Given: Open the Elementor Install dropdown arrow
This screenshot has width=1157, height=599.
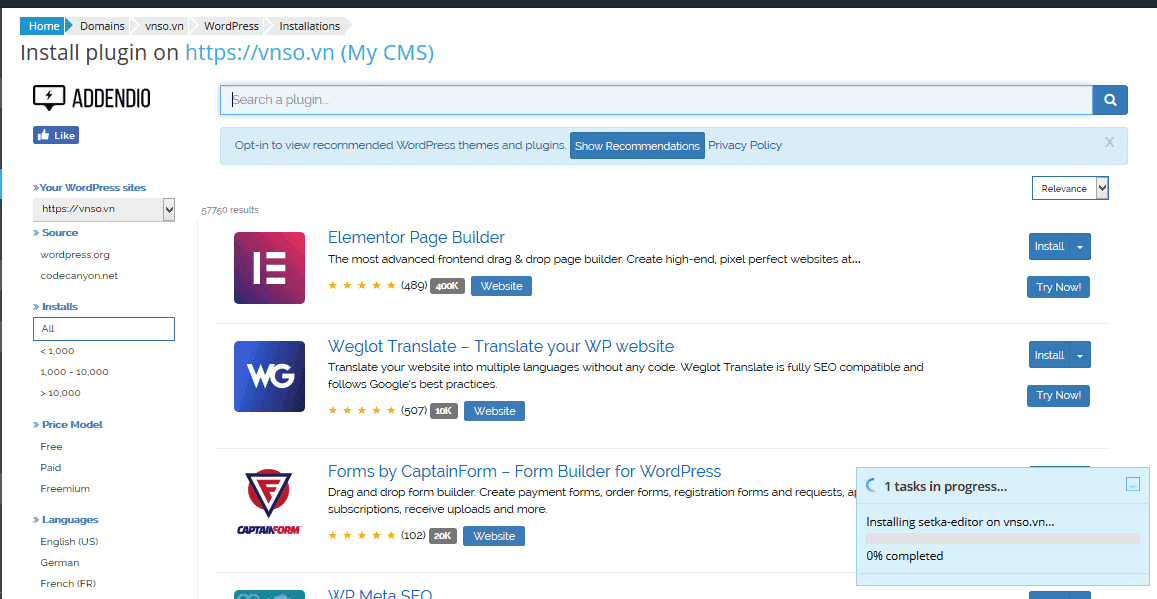Looking at the screenshot, I should (x=1080, y=246).
